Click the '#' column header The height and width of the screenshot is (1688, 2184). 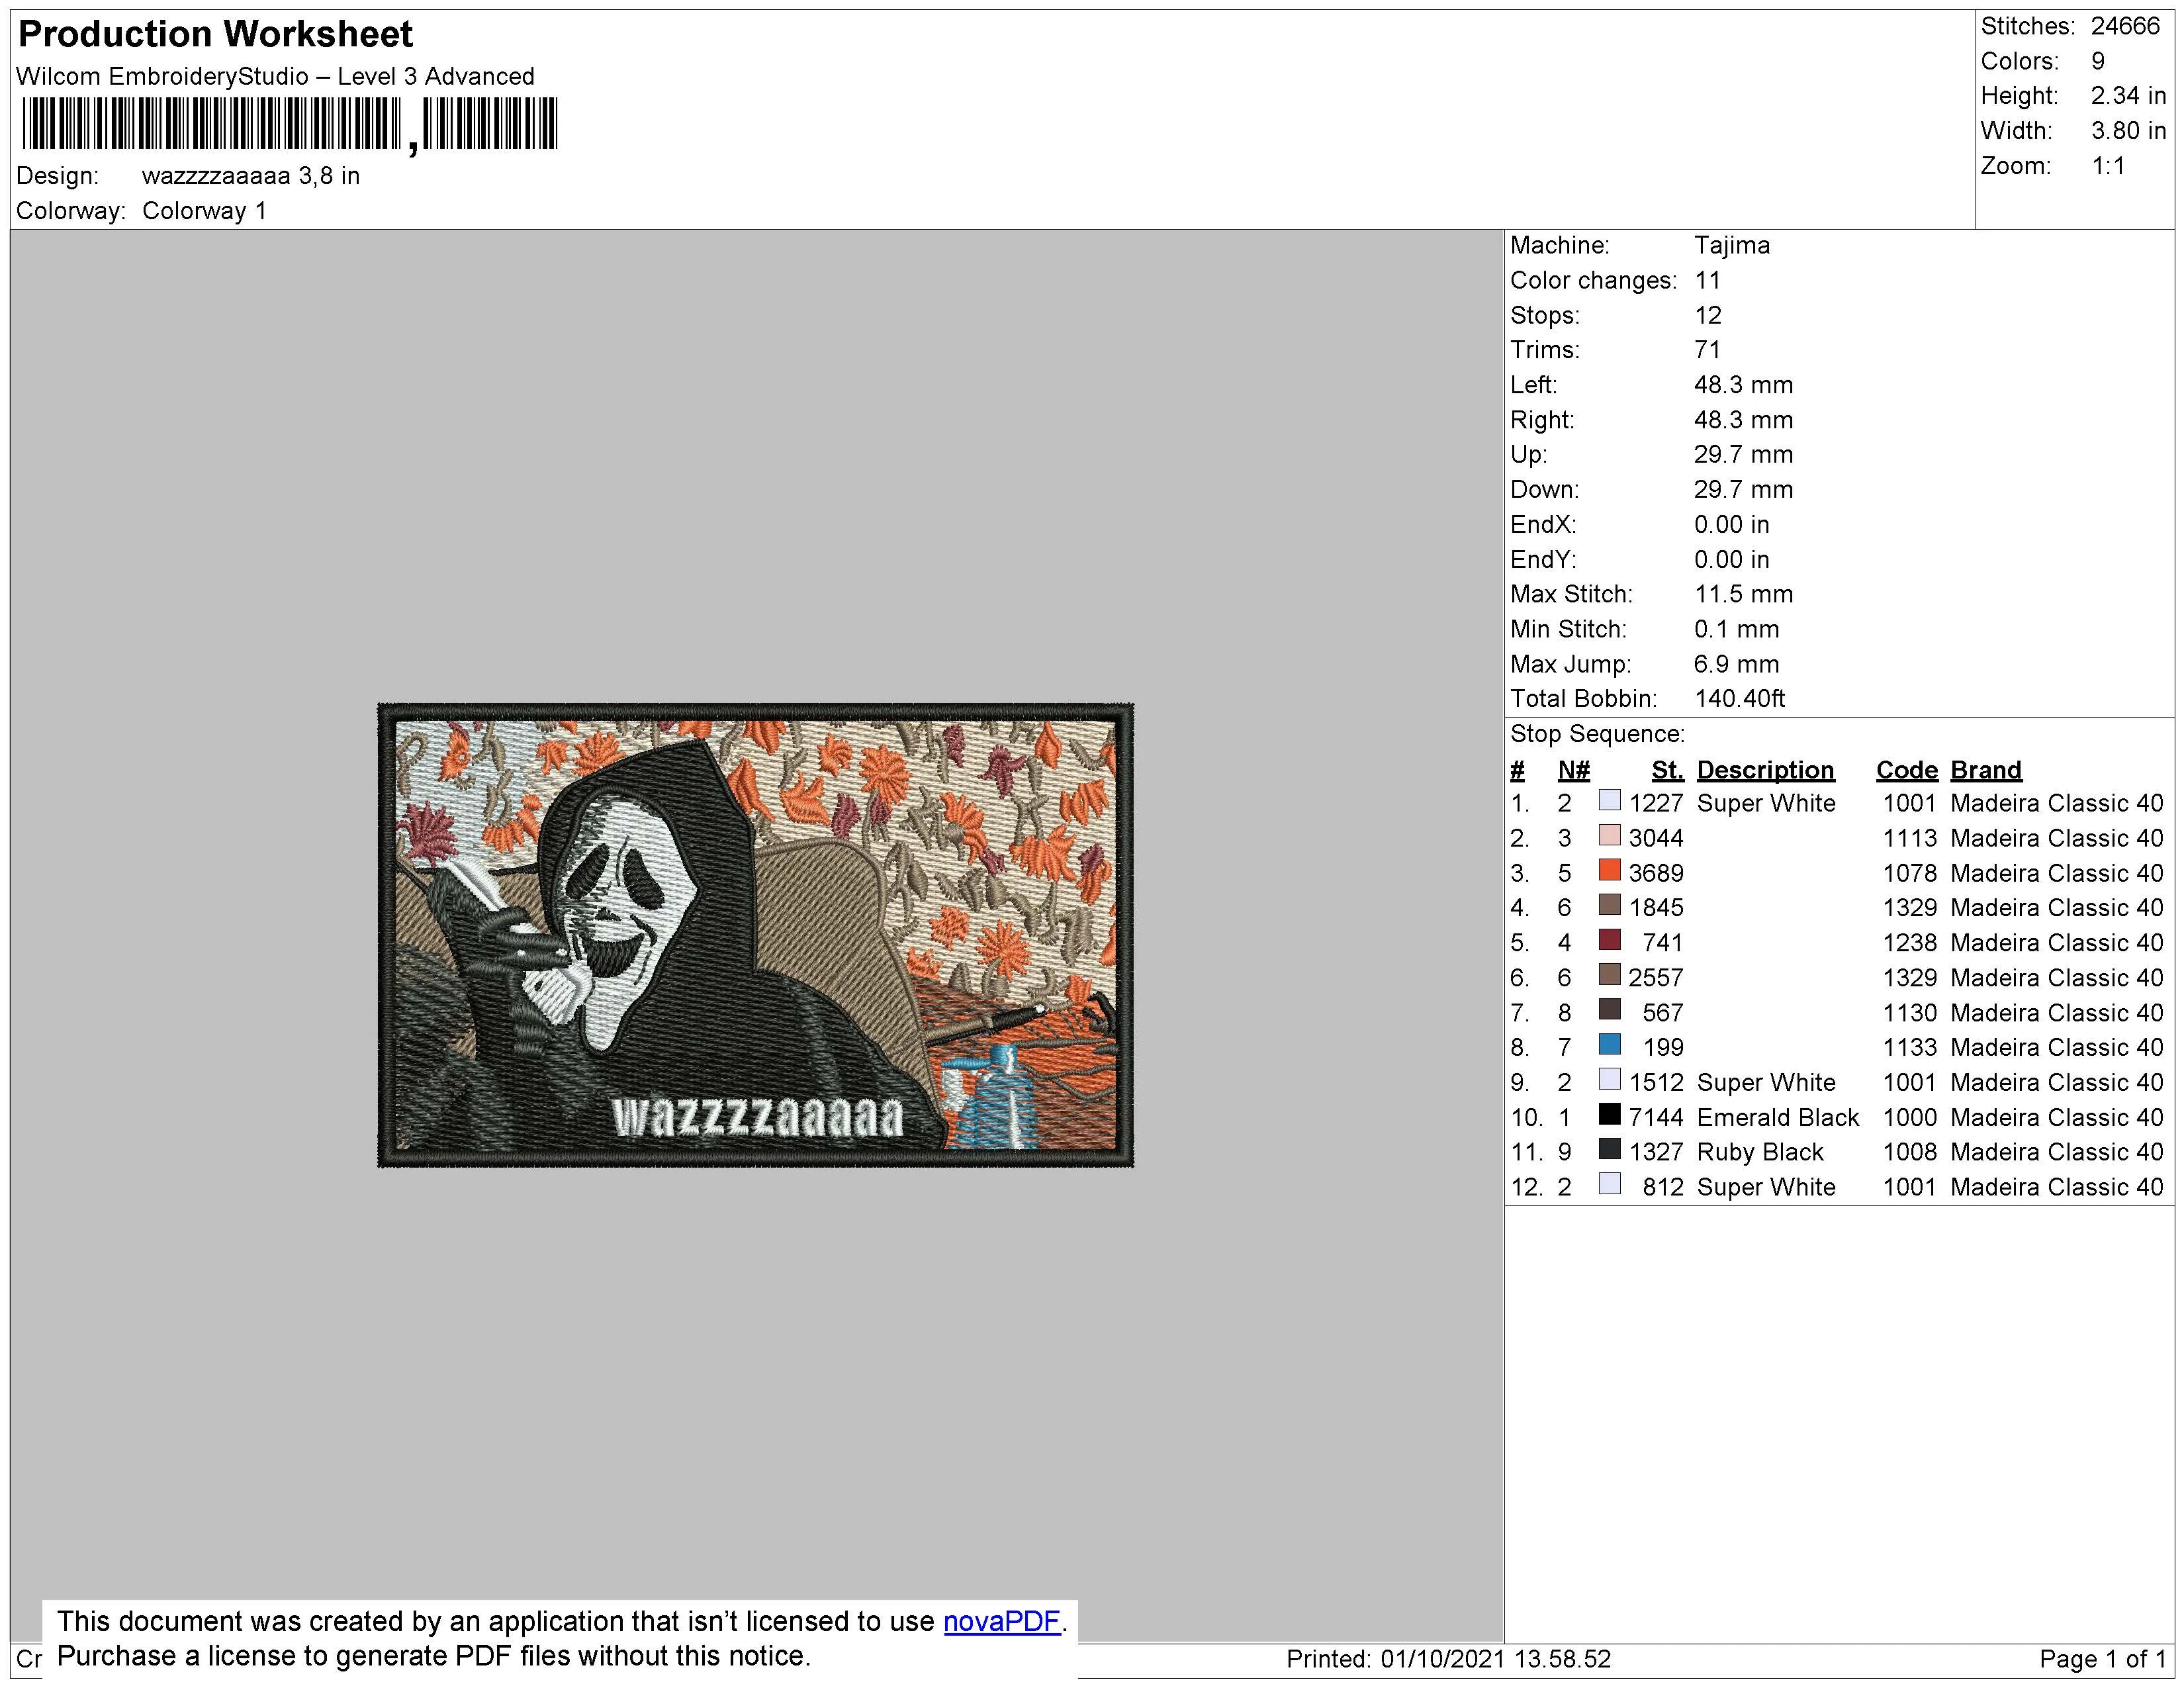click(x=1517, y=770)
